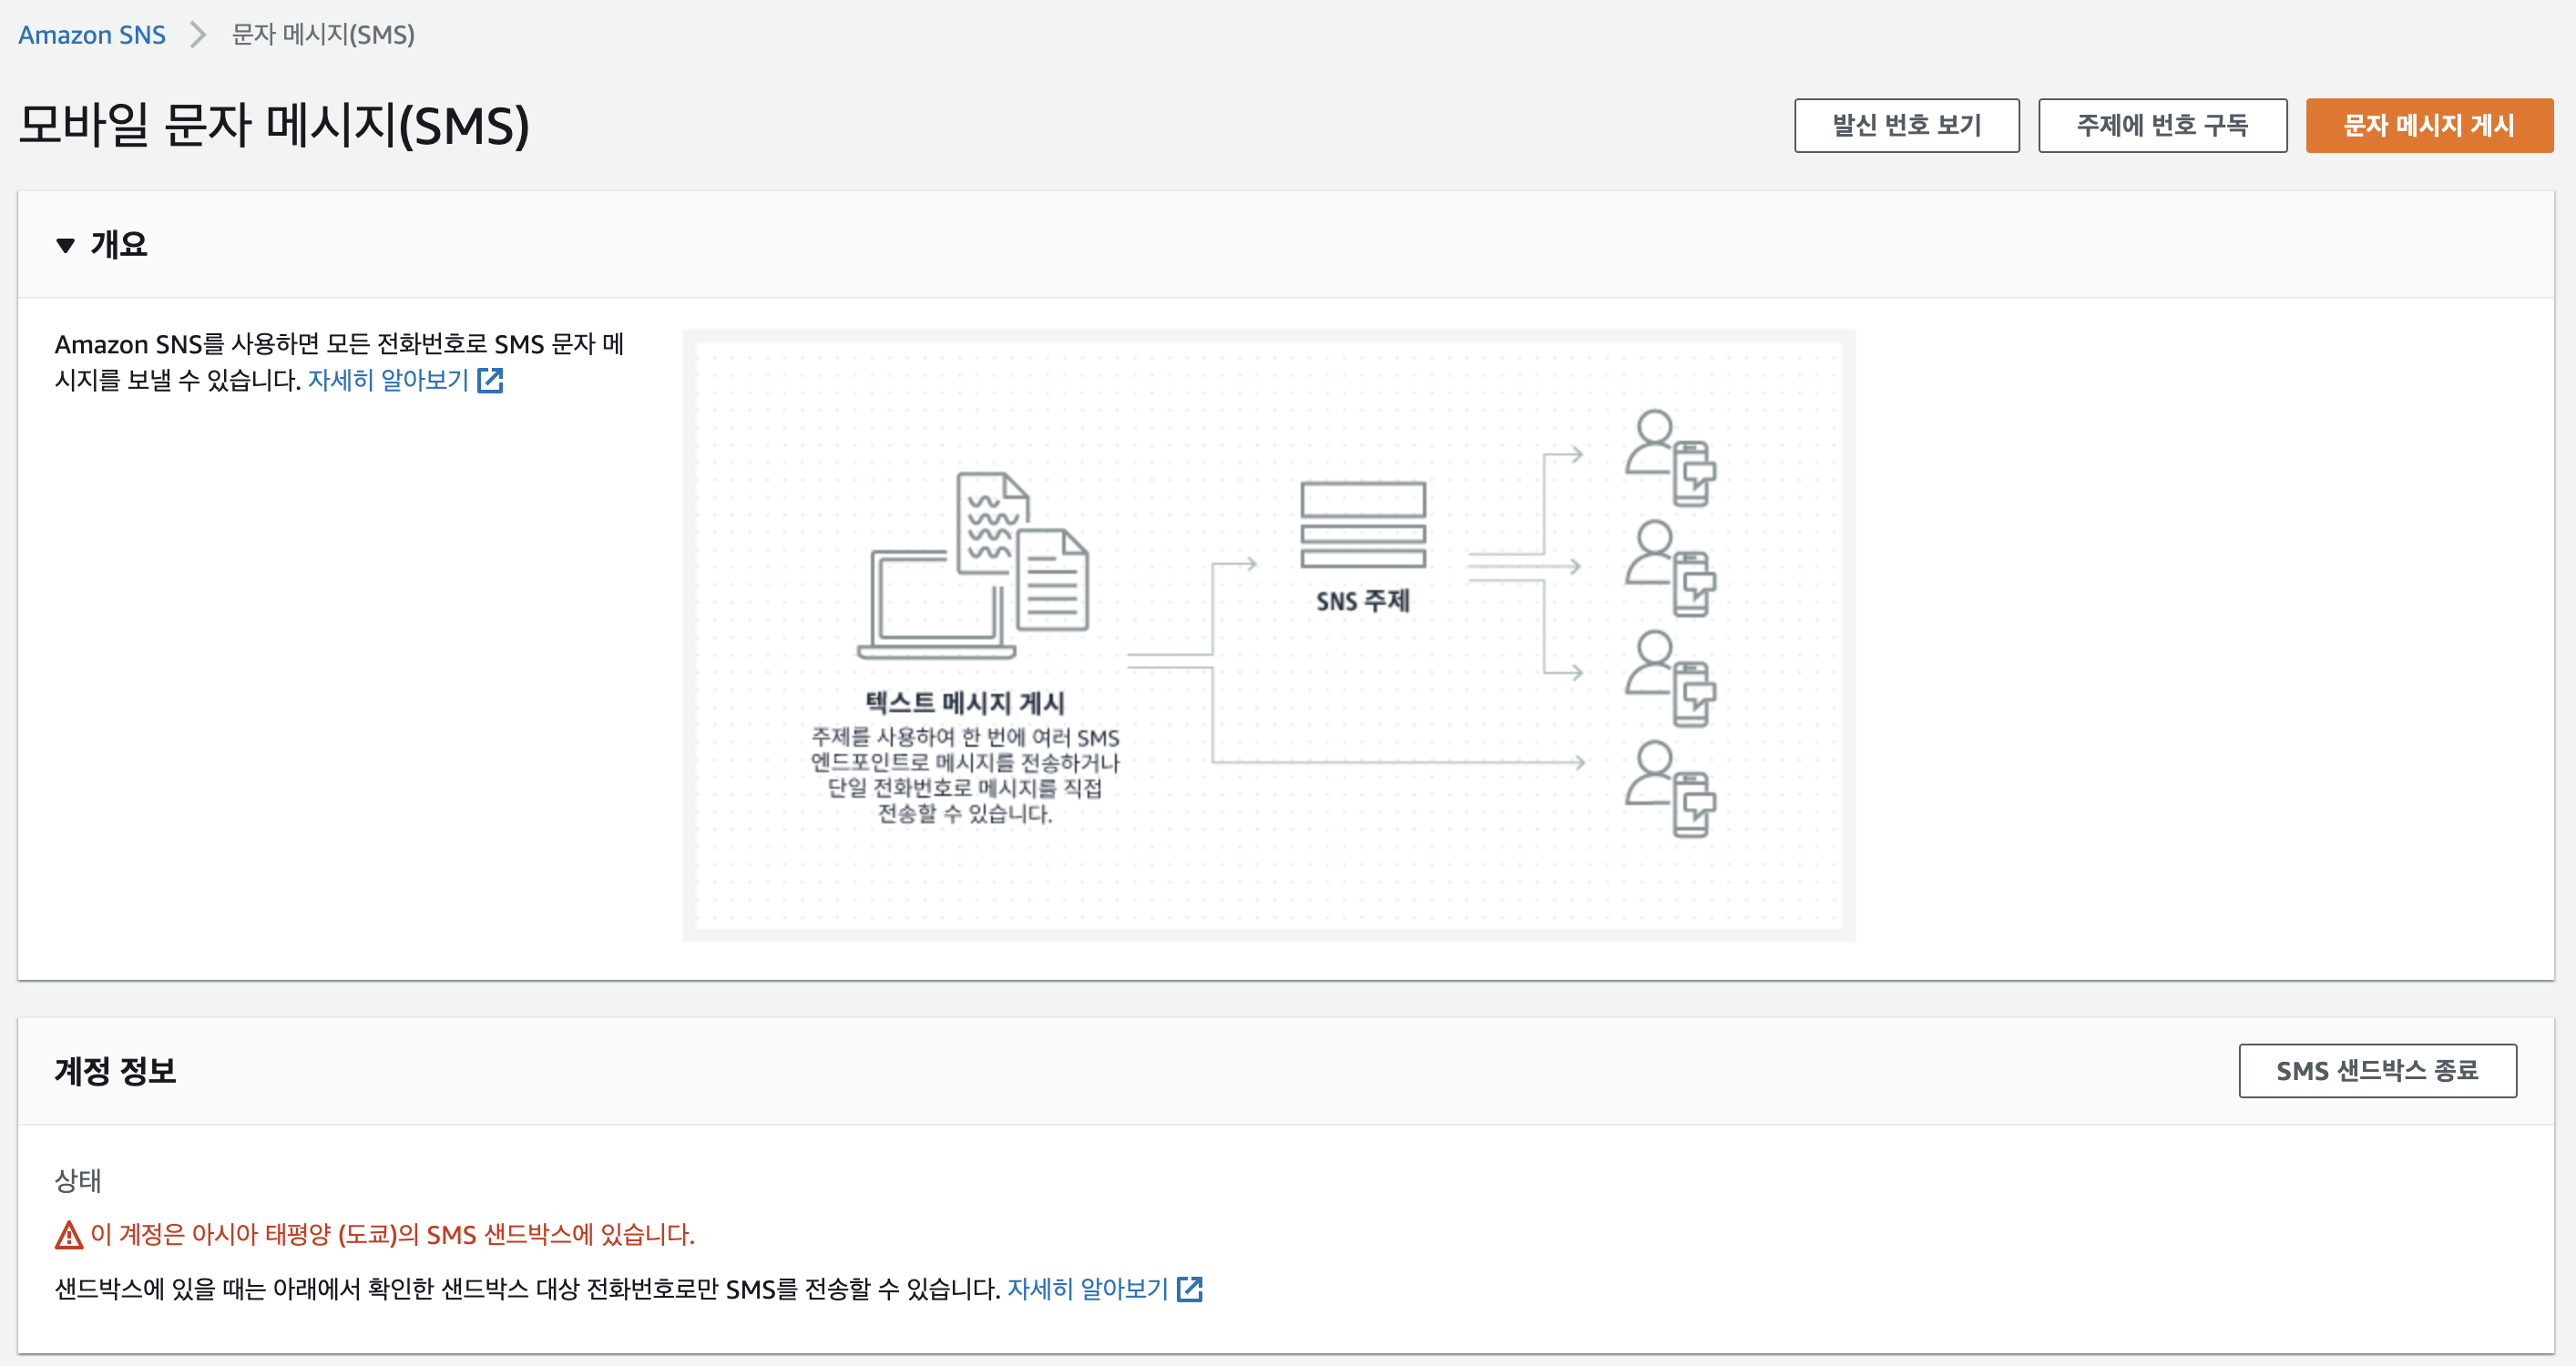2576x1366 pixels.
Task: Open 자세히 알아보기 link in sandbox status
Action: 1087,1288
